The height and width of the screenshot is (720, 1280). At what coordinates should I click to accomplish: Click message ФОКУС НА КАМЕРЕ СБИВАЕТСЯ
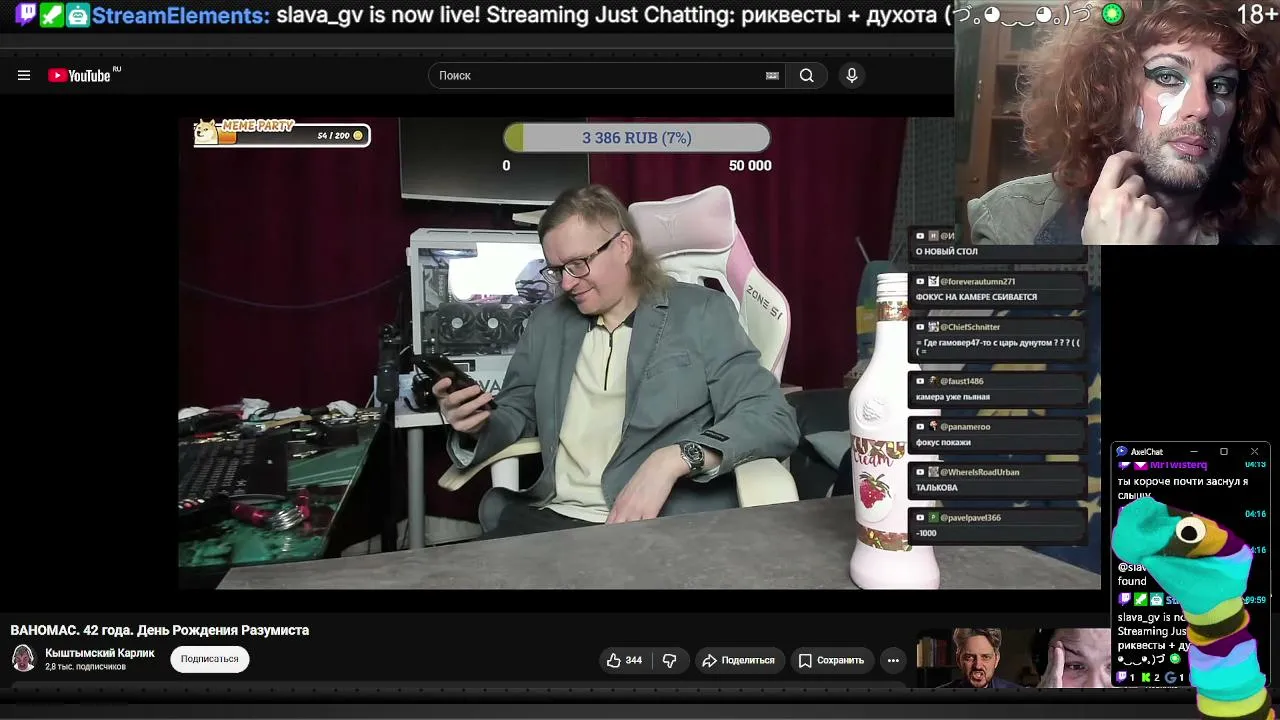(976, 297)
